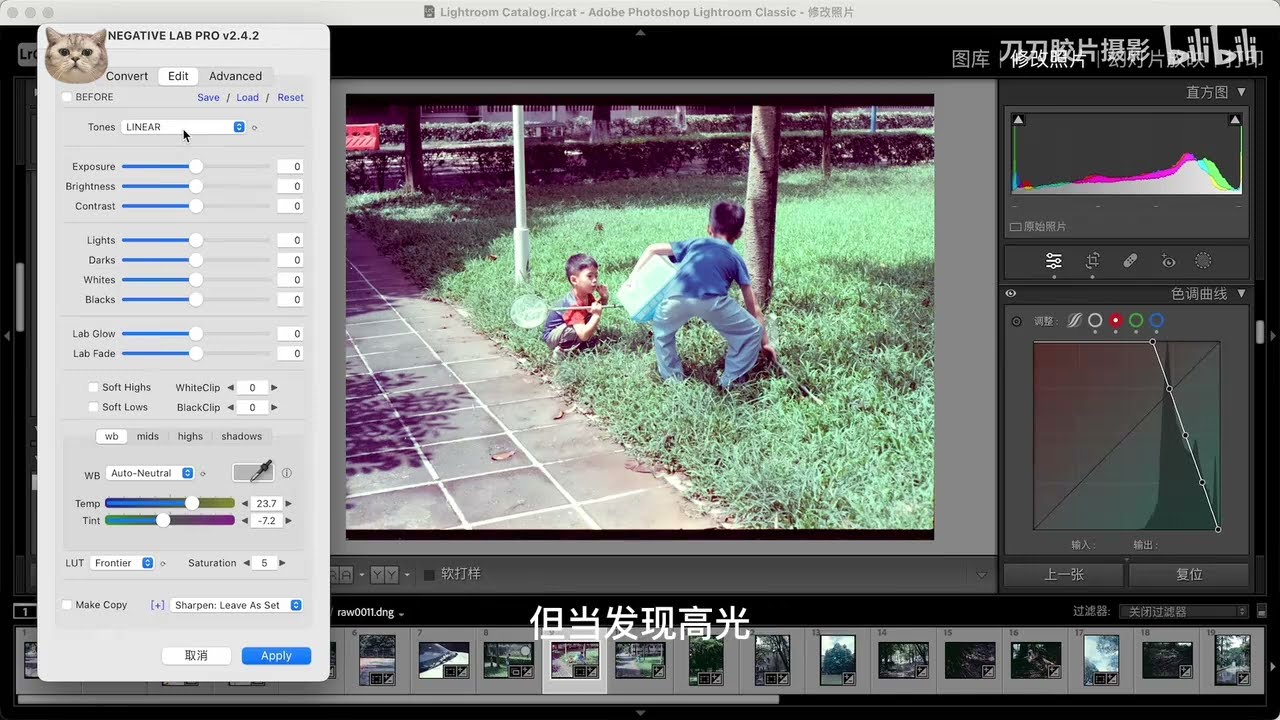Click the Save settings link
This screenshot has height=720, width=1280.
(208, 97)
